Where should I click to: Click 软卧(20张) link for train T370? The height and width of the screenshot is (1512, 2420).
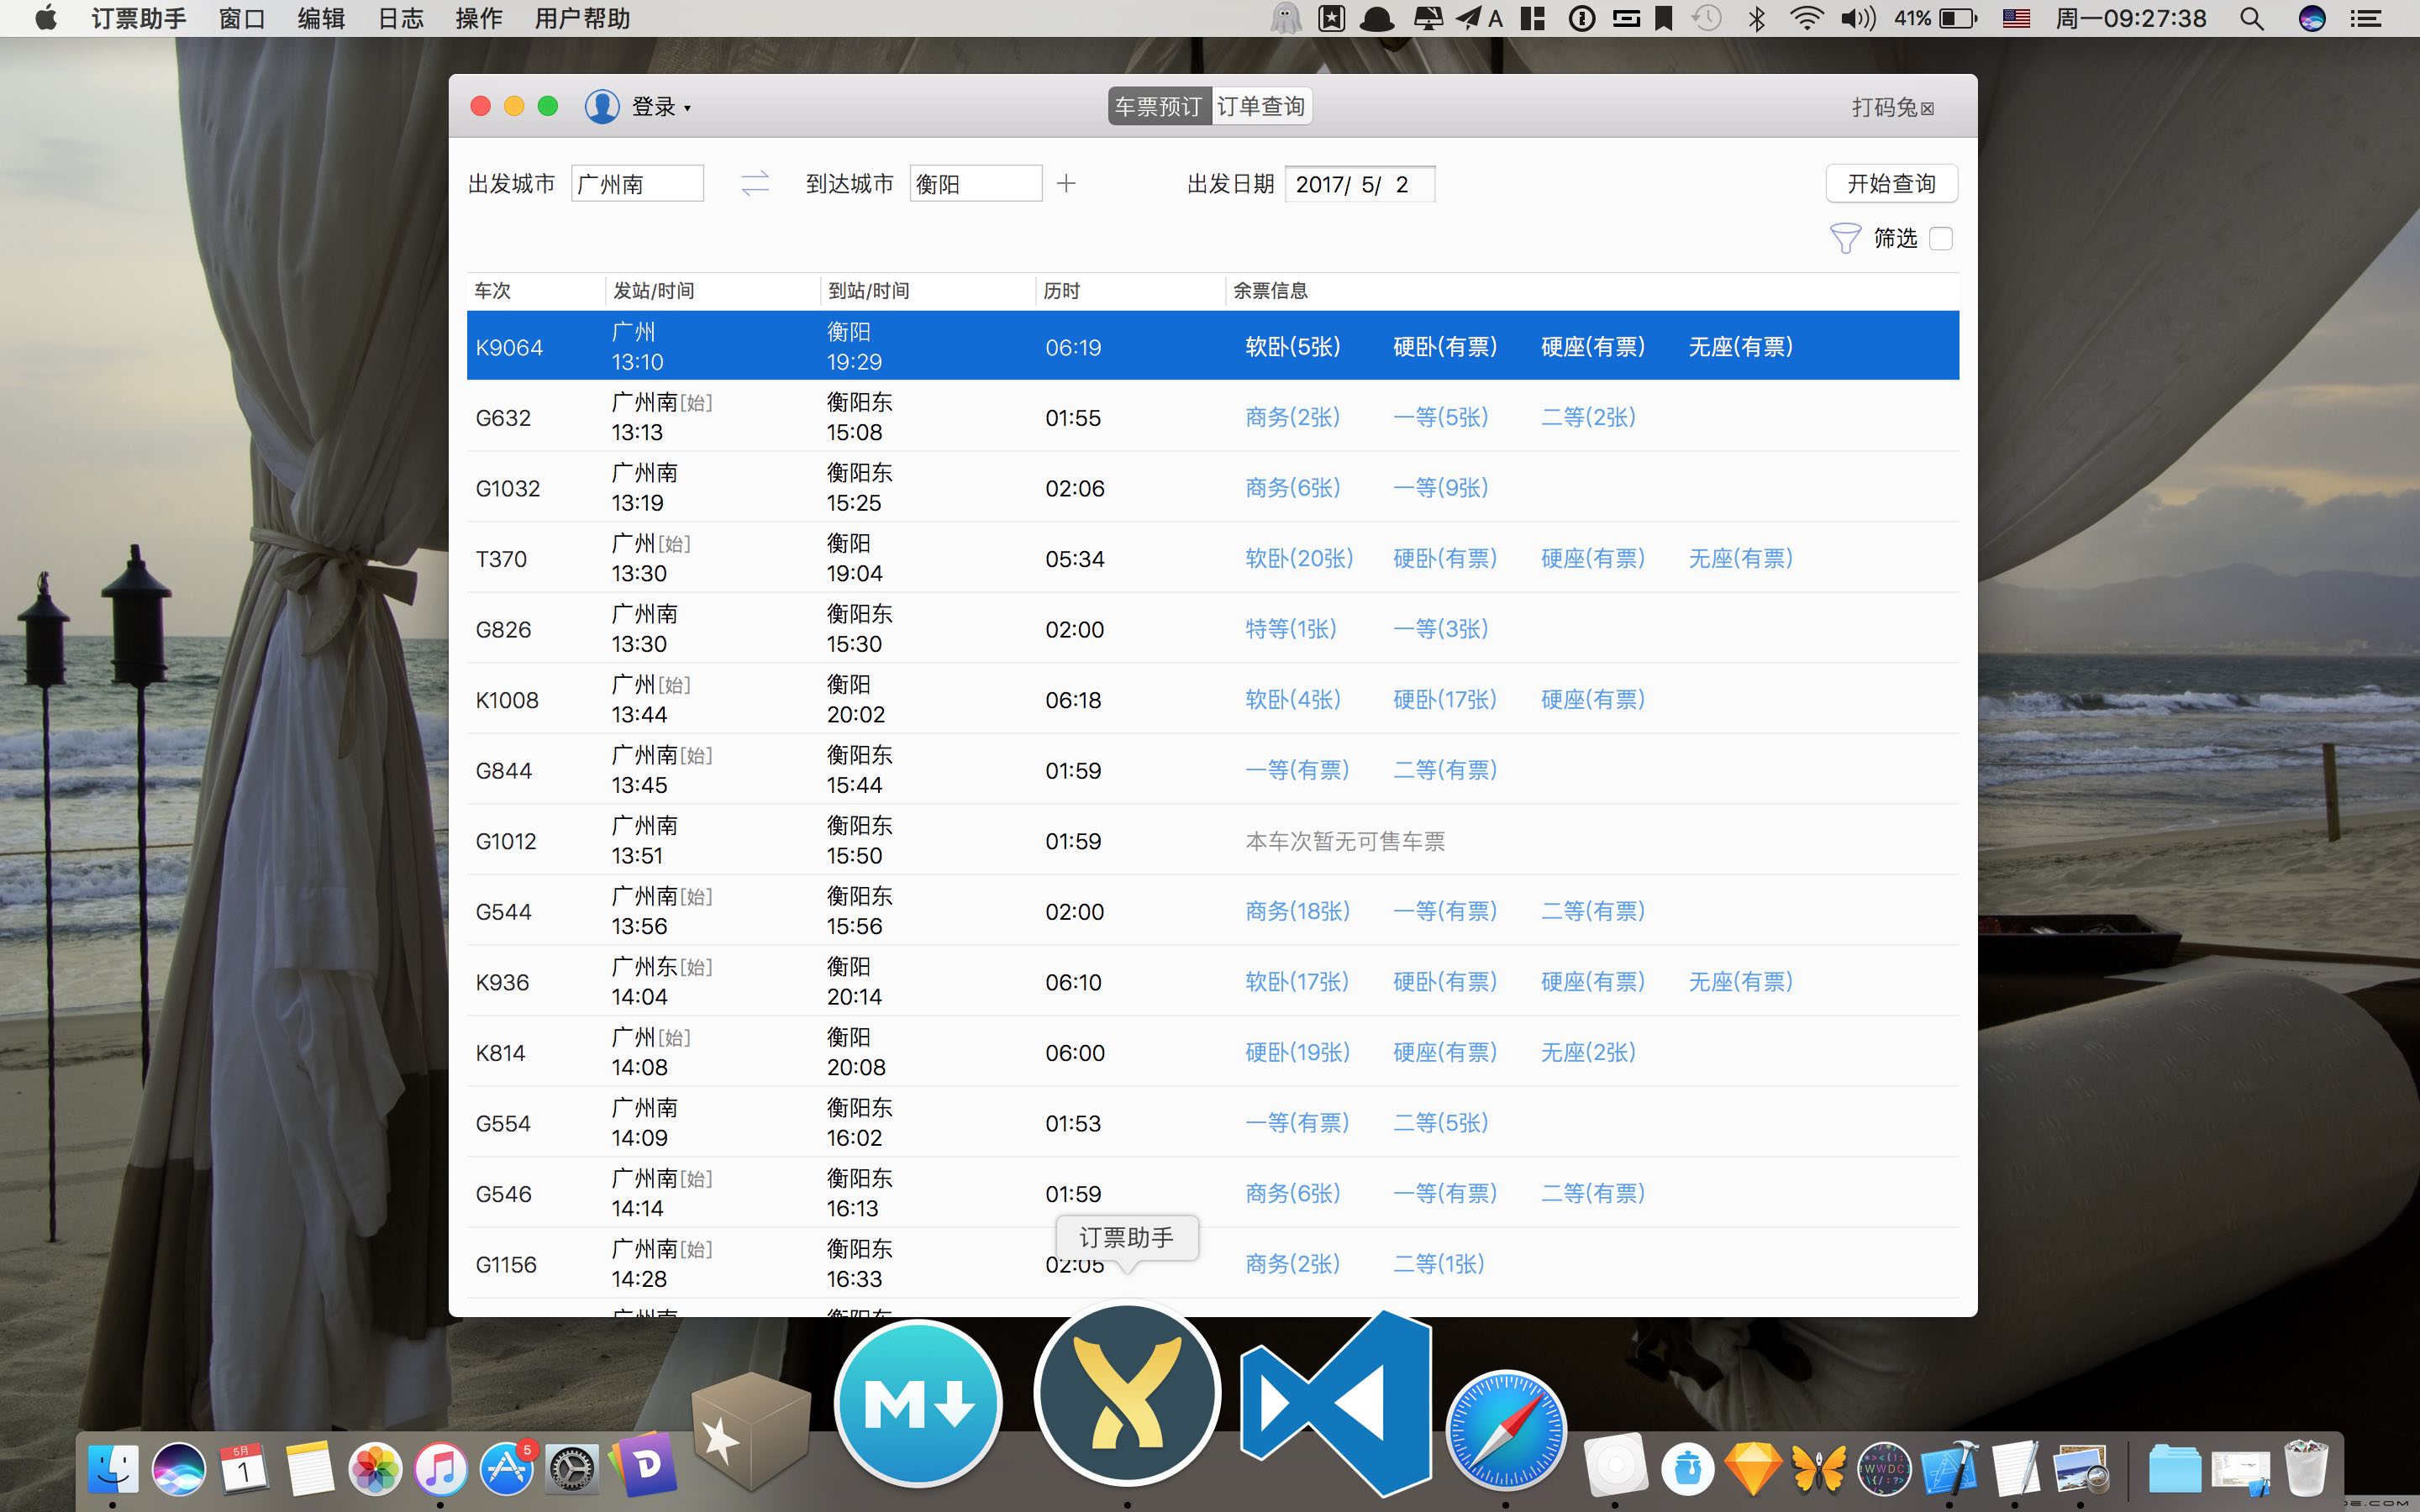coord(1298,558)
